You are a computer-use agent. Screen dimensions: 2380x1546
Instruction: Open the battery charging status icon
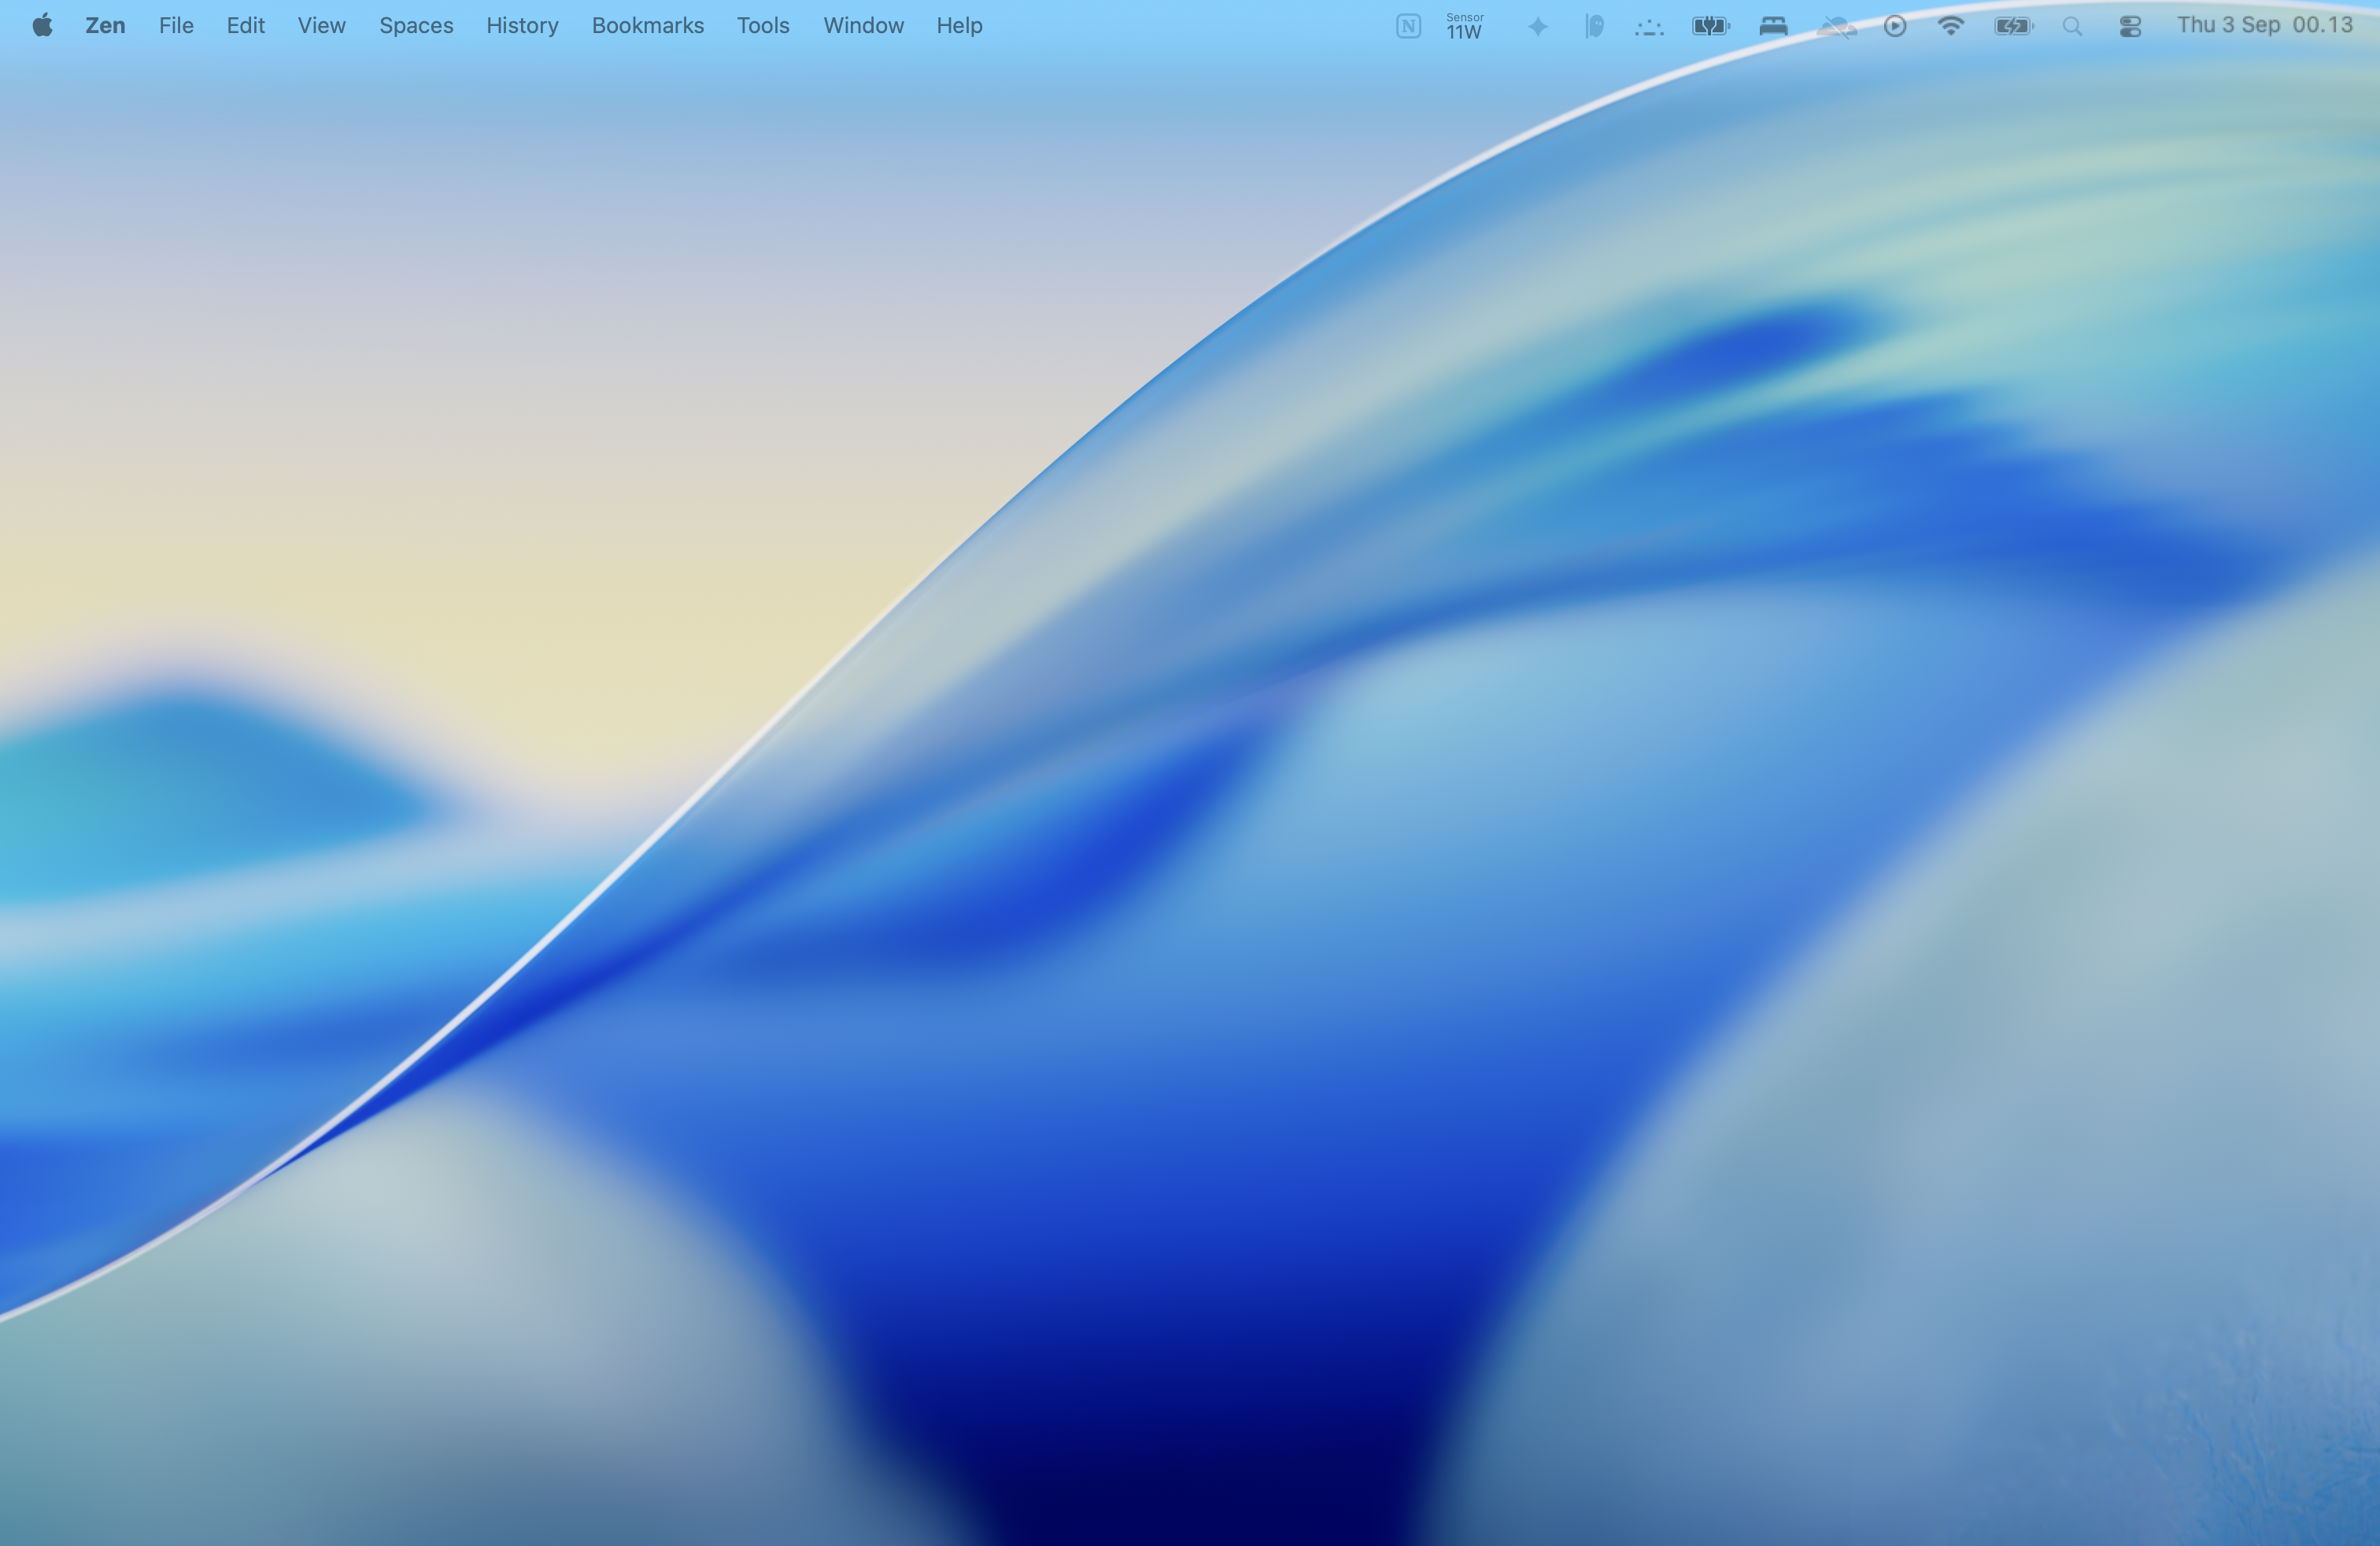tap(2013, 26)
